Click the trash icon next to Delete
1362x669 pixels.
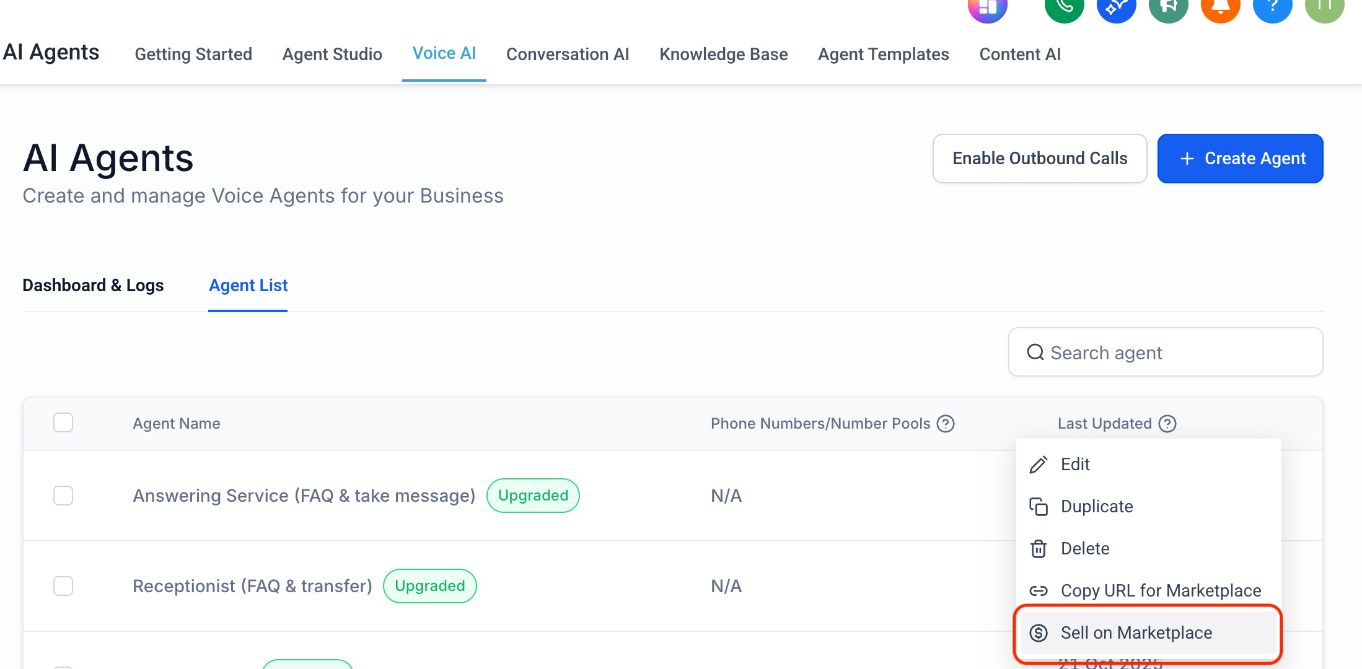pyautogui.click(x=1039, y=548)
